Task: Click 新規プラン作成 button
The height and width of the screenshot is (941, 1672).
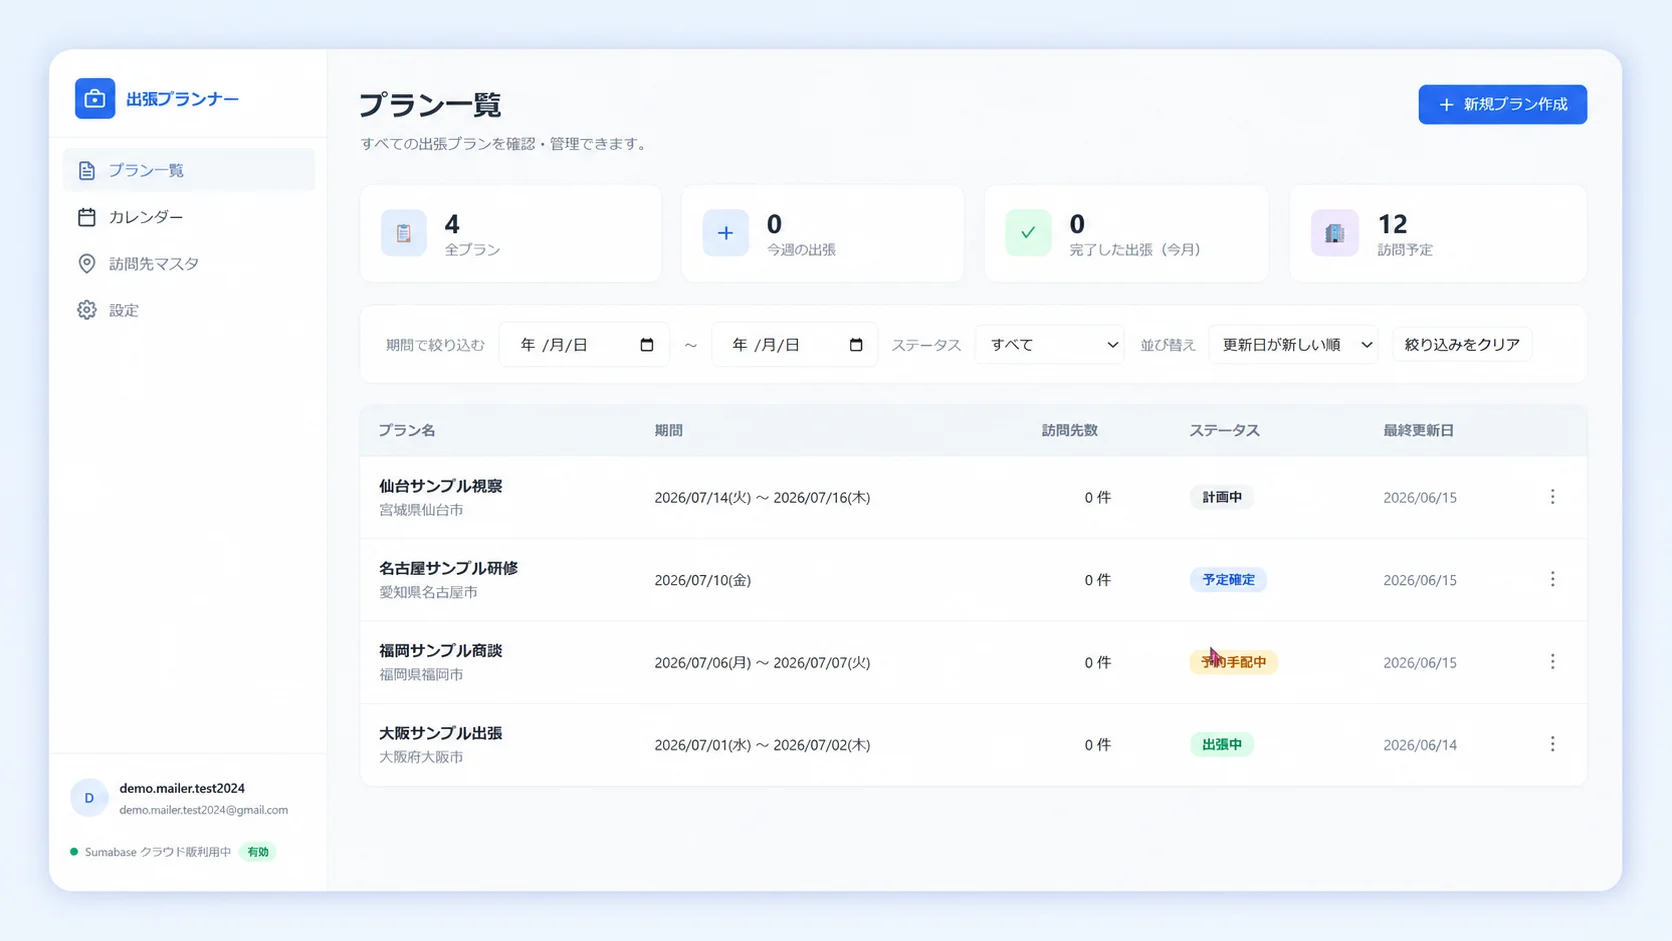Action: click(1502, 105)
